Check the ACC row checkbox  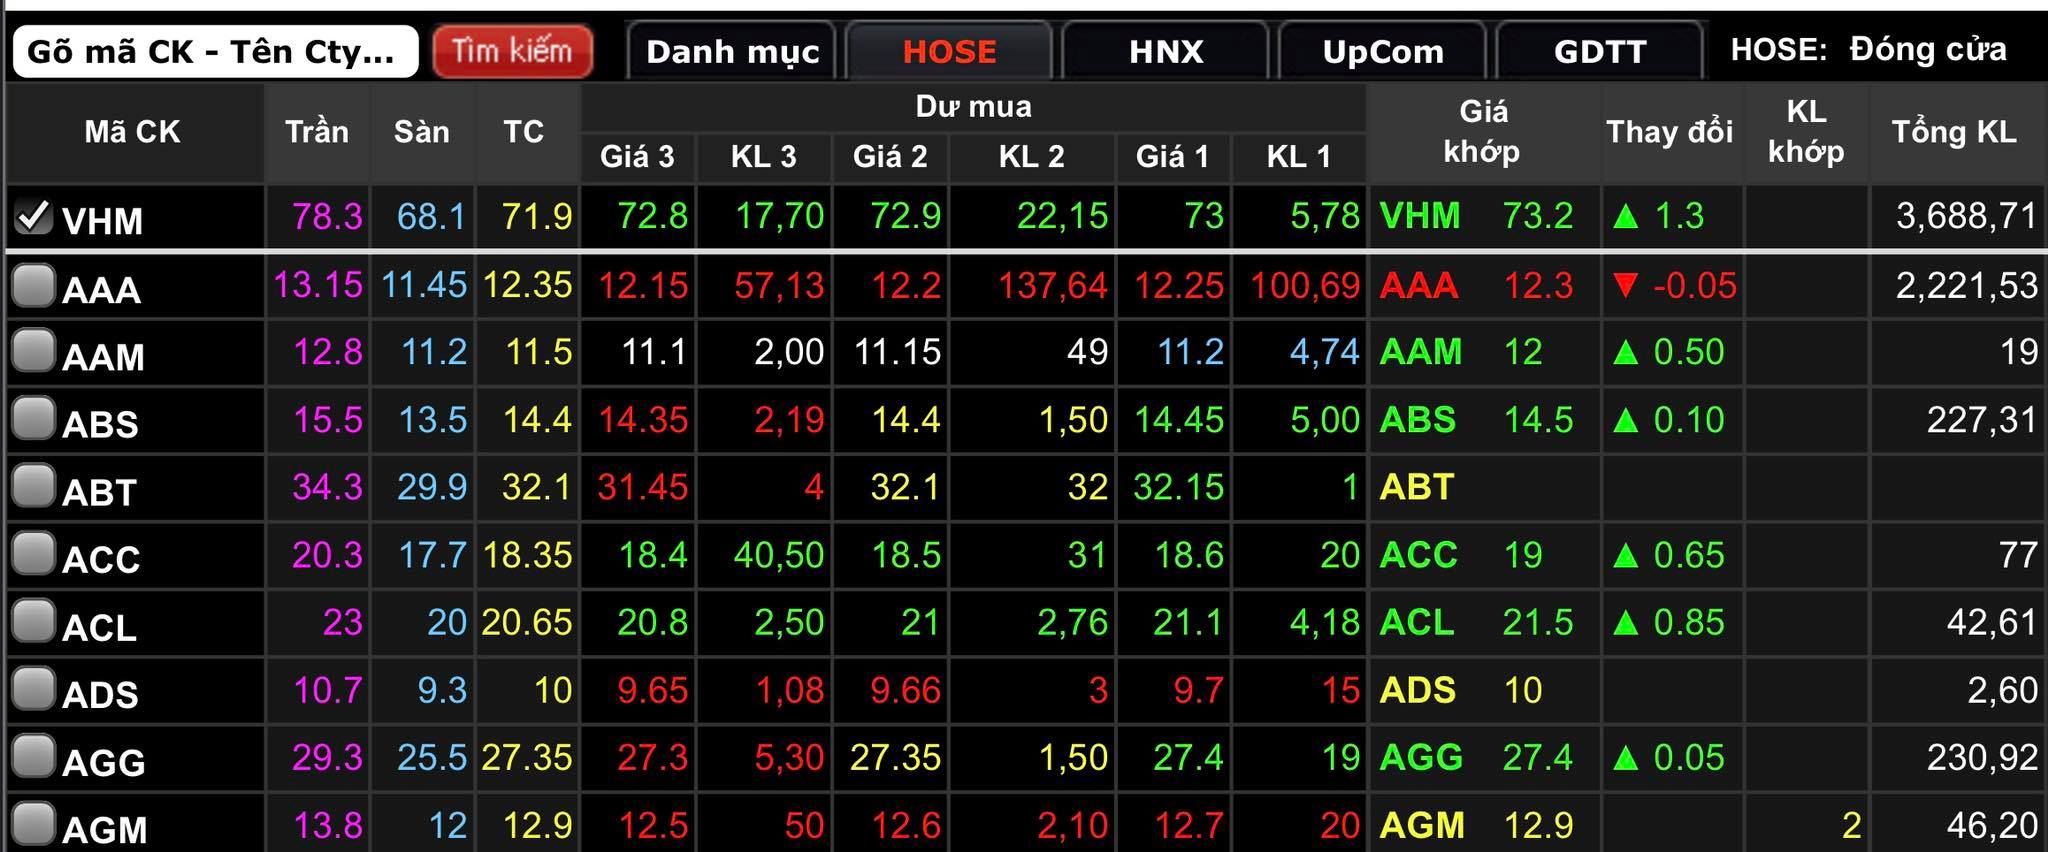click(34, 554)
